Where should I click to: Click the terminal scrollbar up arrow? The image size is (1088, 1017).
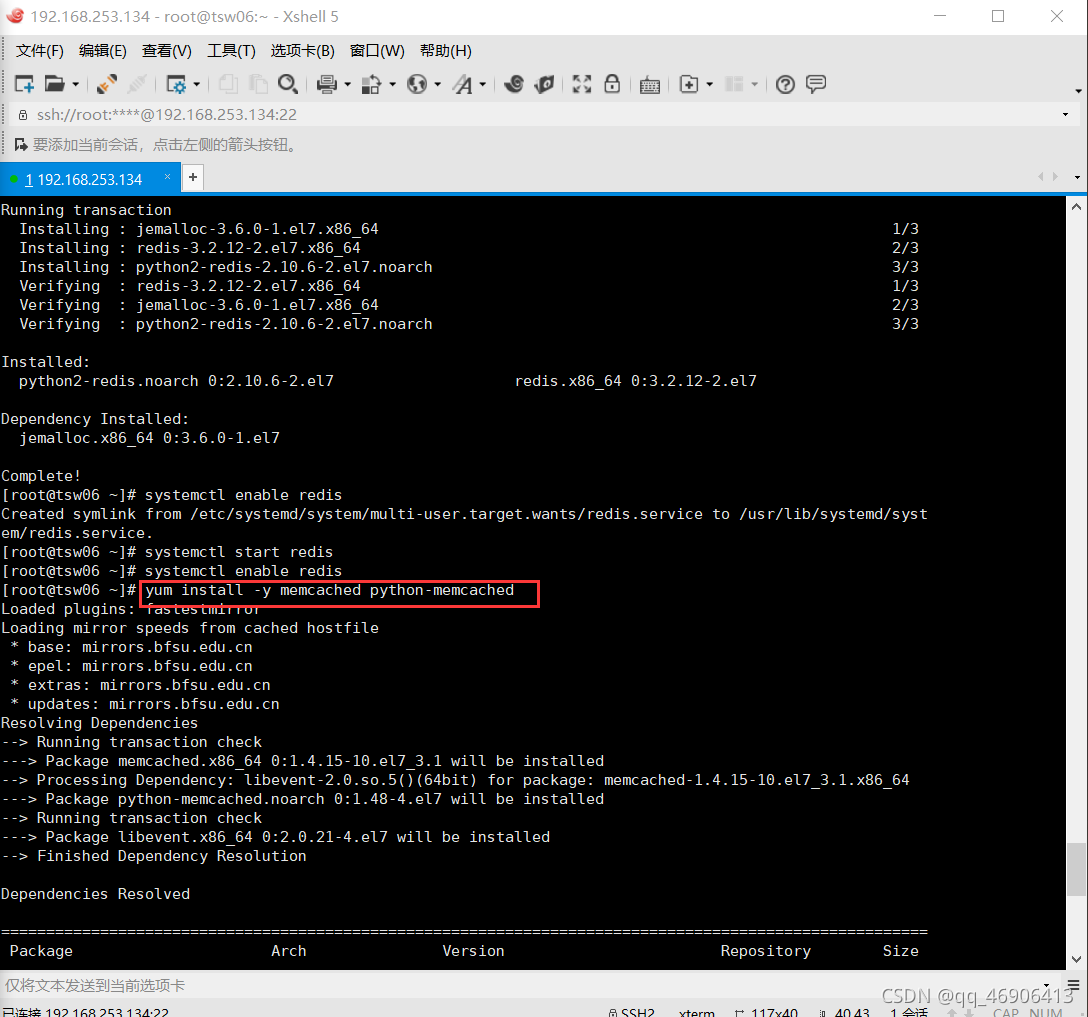(x=1076, y=207)
